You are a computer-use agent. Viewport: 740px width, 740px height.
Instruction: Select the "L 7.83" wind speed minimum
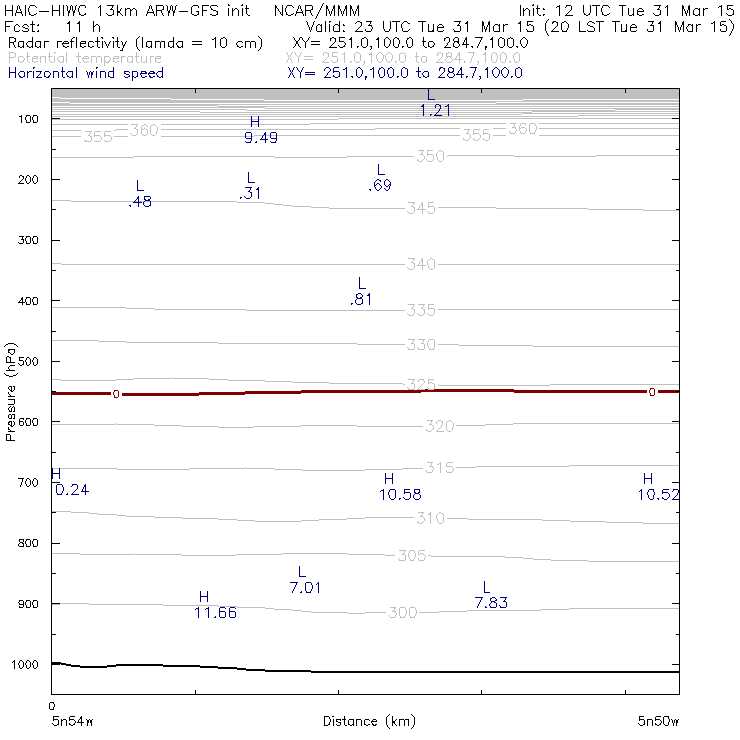[491, 595]
